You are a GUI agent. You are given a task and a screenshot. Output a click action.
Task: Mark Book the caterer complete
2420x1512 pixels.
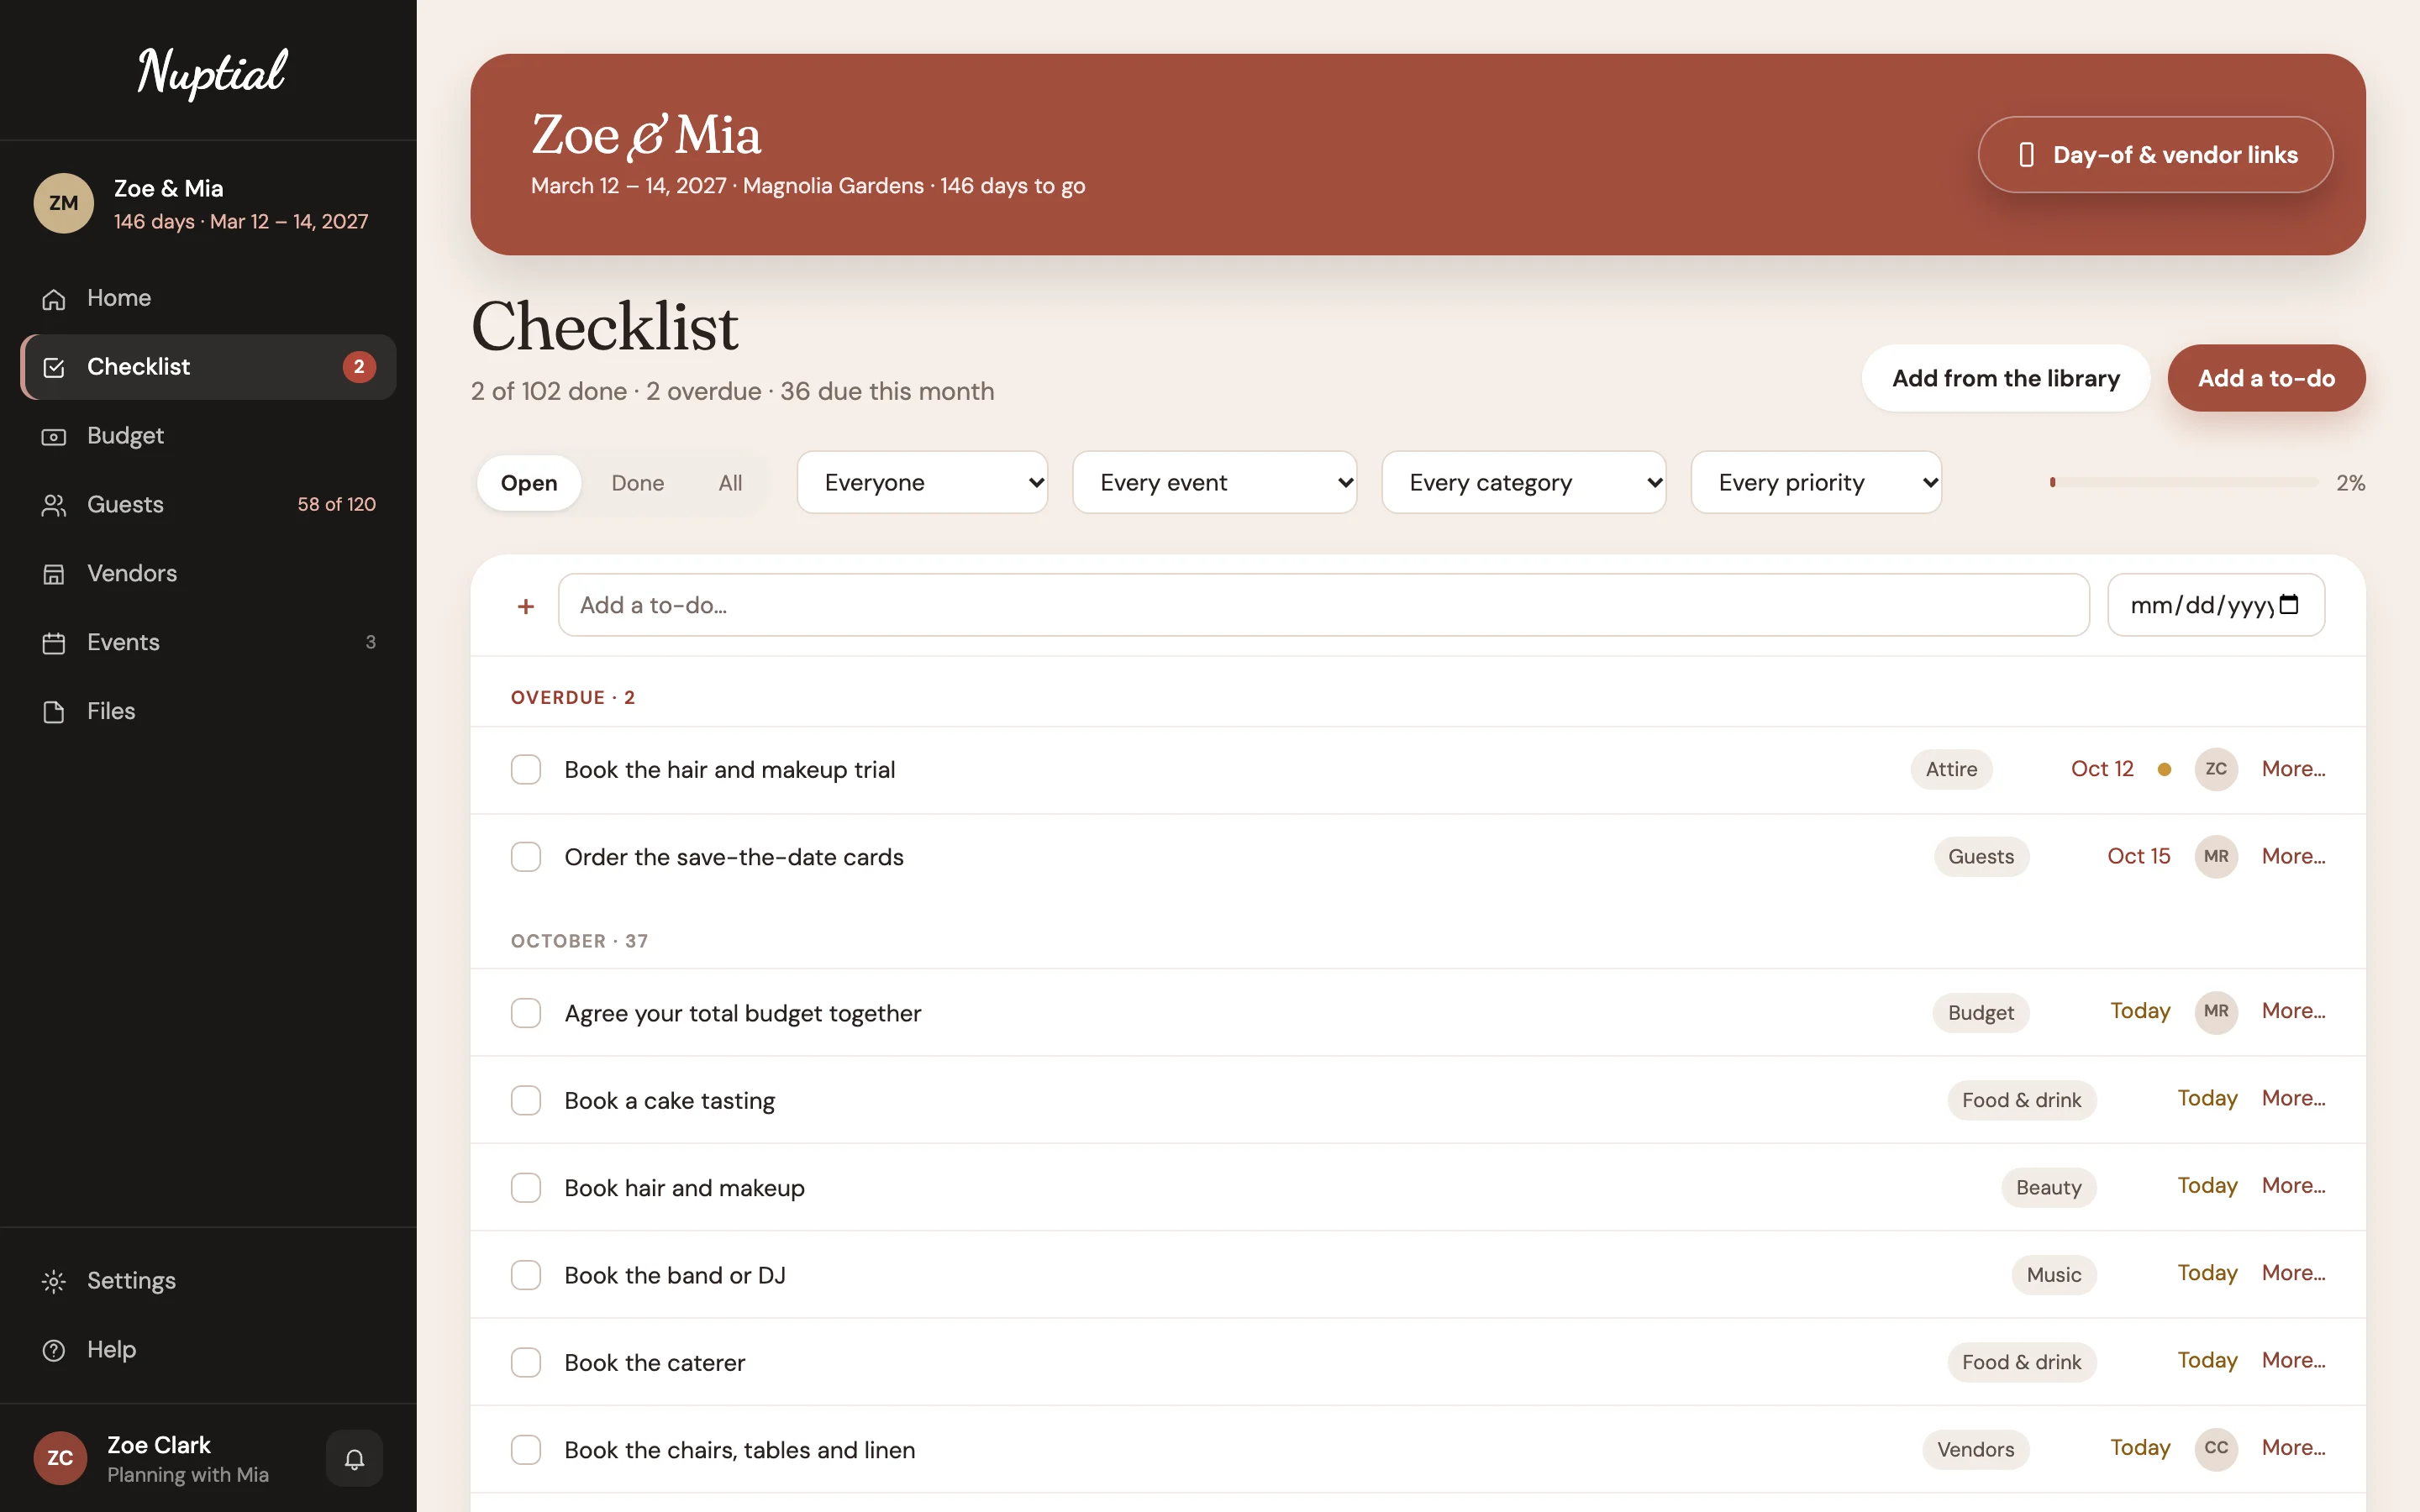pyautogui.click(x=526, y=1362)
